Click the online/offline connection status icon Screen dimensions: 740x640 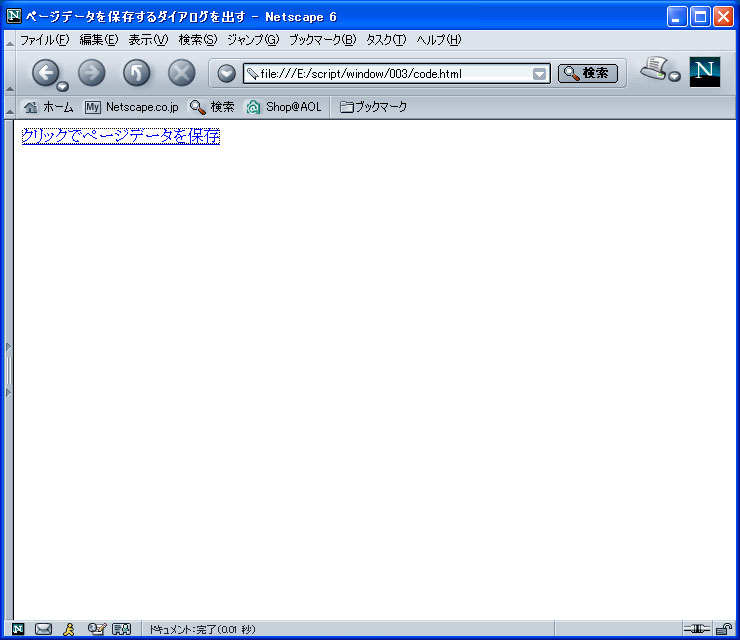697,629
